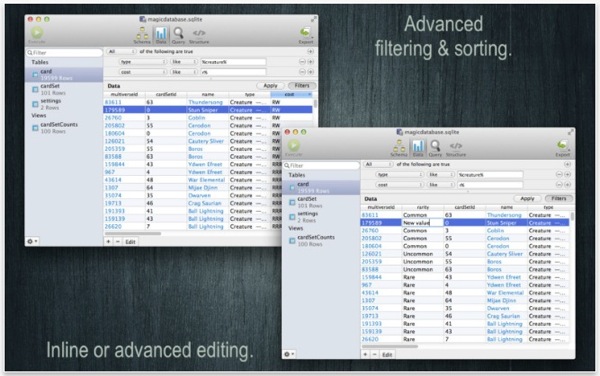600x376 pixels.
Task: Click the Edit button below front window table
Action: (x=387, y=355)
